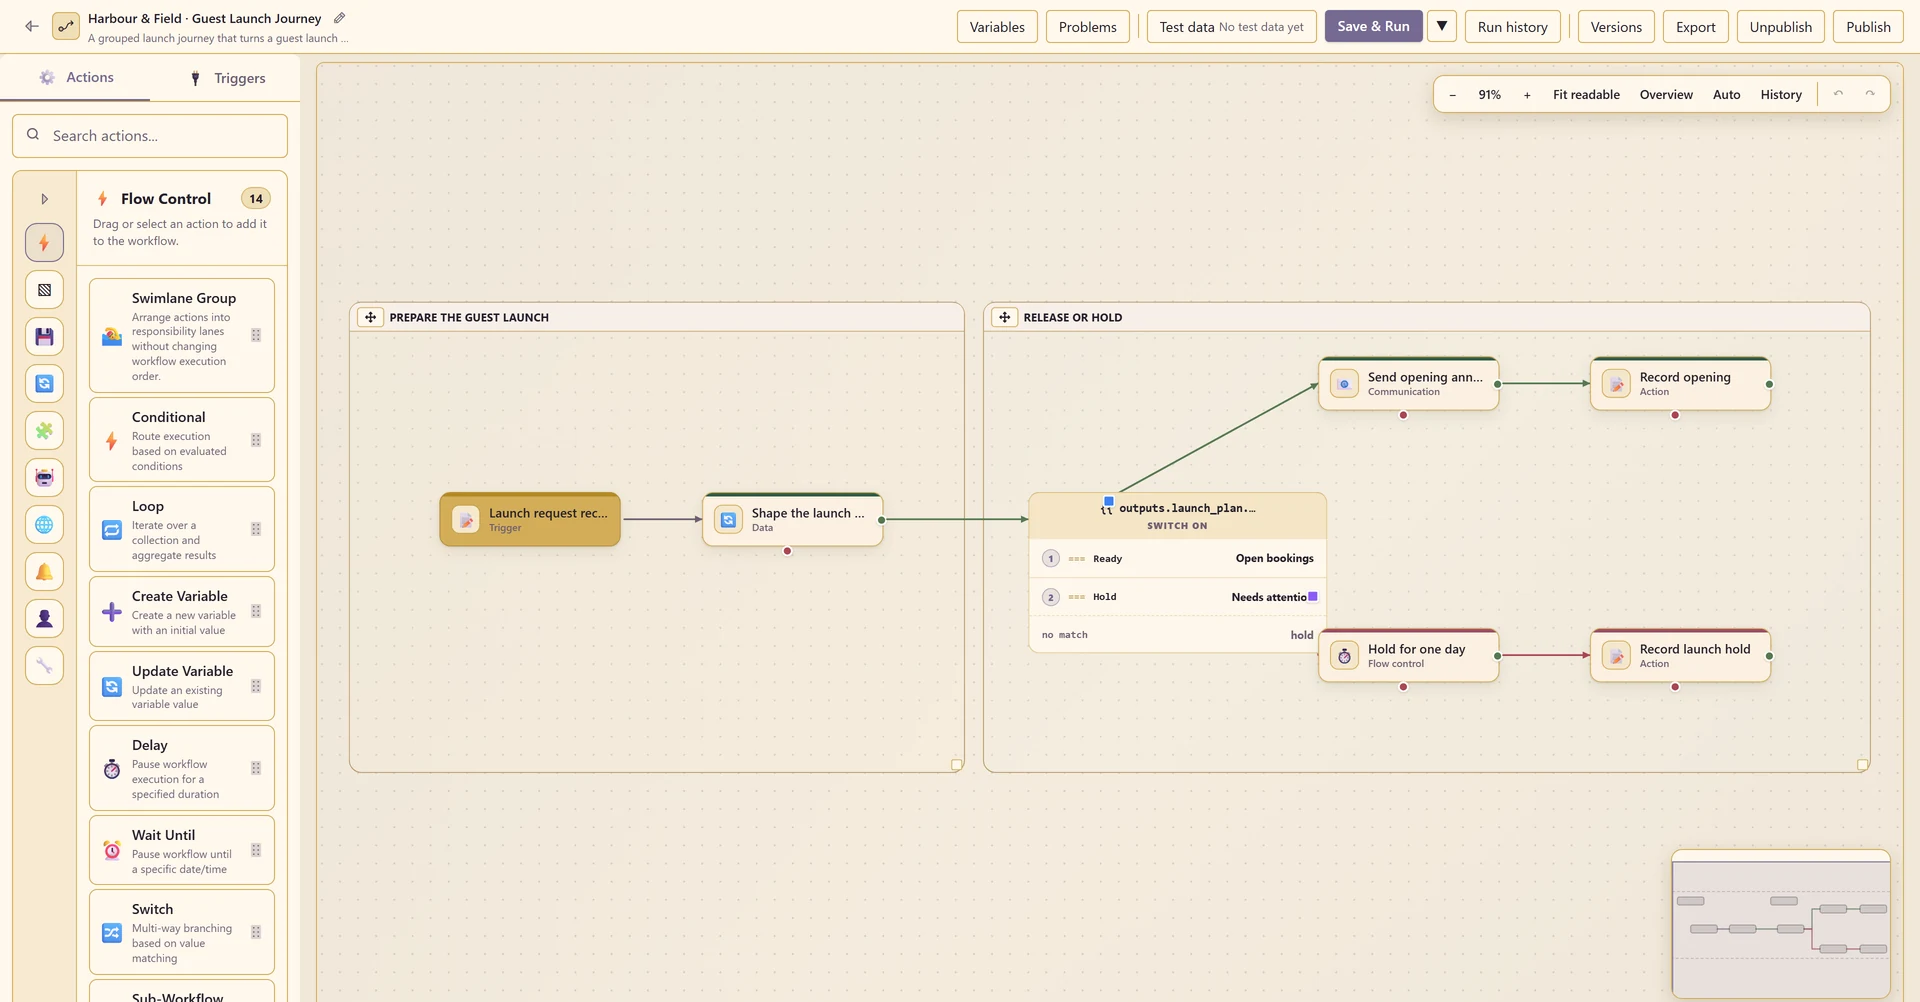This screenshot has width=1920, height=1002.
Task: Click the workflow minimap thumbnail
Action: click(1781, 924)
